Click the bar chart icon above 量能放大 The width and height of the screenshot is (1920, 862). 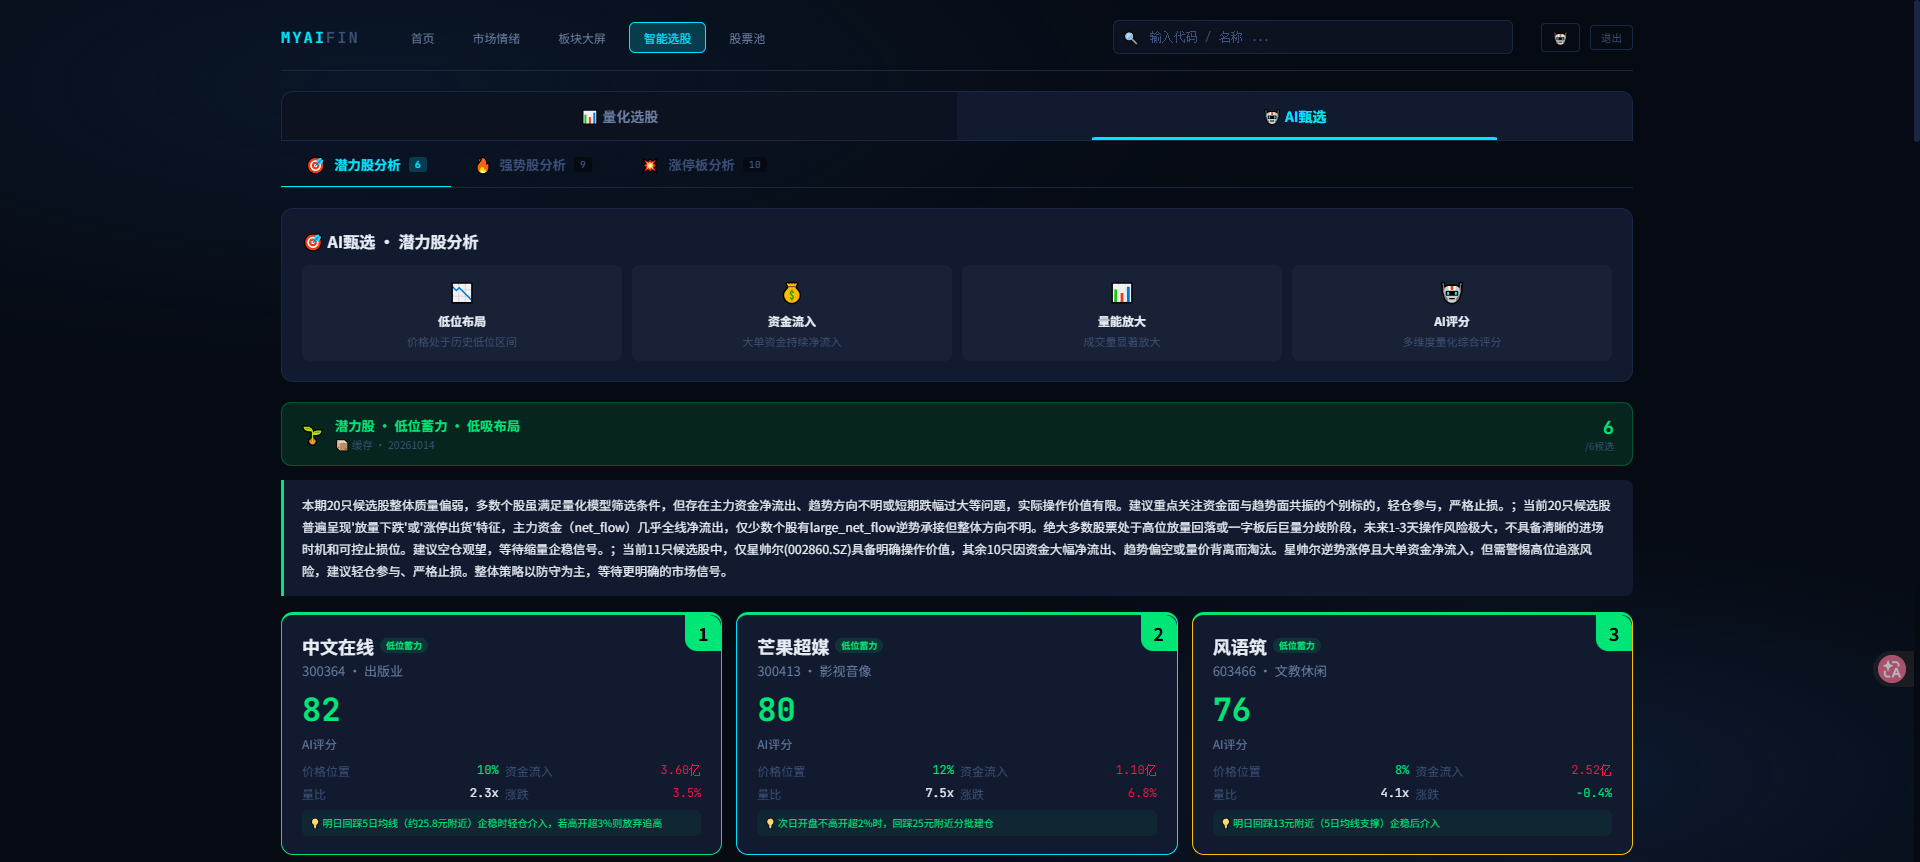pyautogui.click(x=1122, y=293)
